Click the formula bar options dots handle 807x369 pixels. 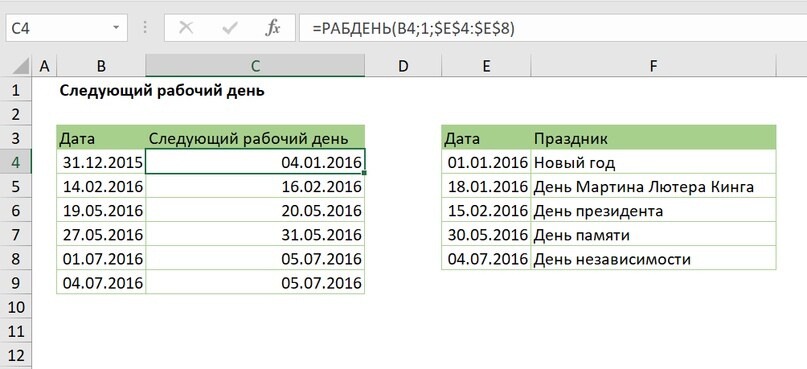145,29
